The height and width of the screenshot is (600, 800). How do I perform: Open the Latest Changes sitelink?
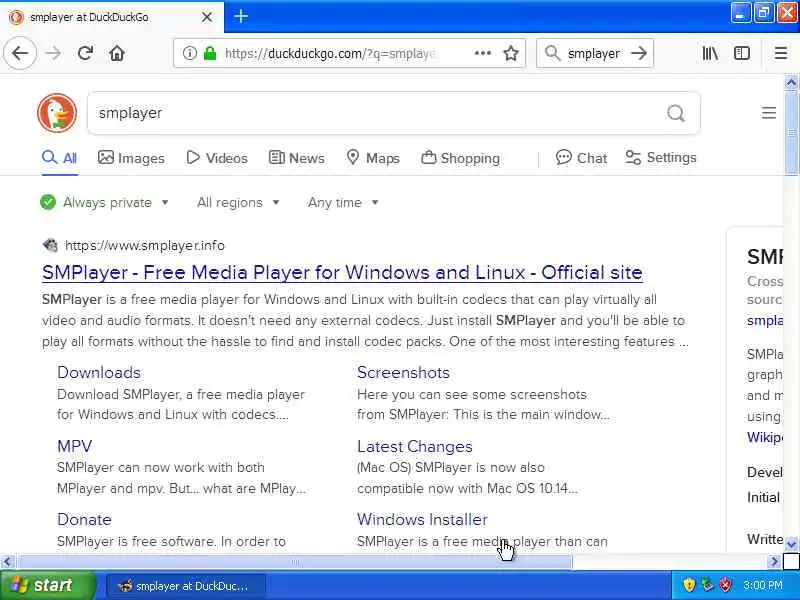click(x=415, y=446)
